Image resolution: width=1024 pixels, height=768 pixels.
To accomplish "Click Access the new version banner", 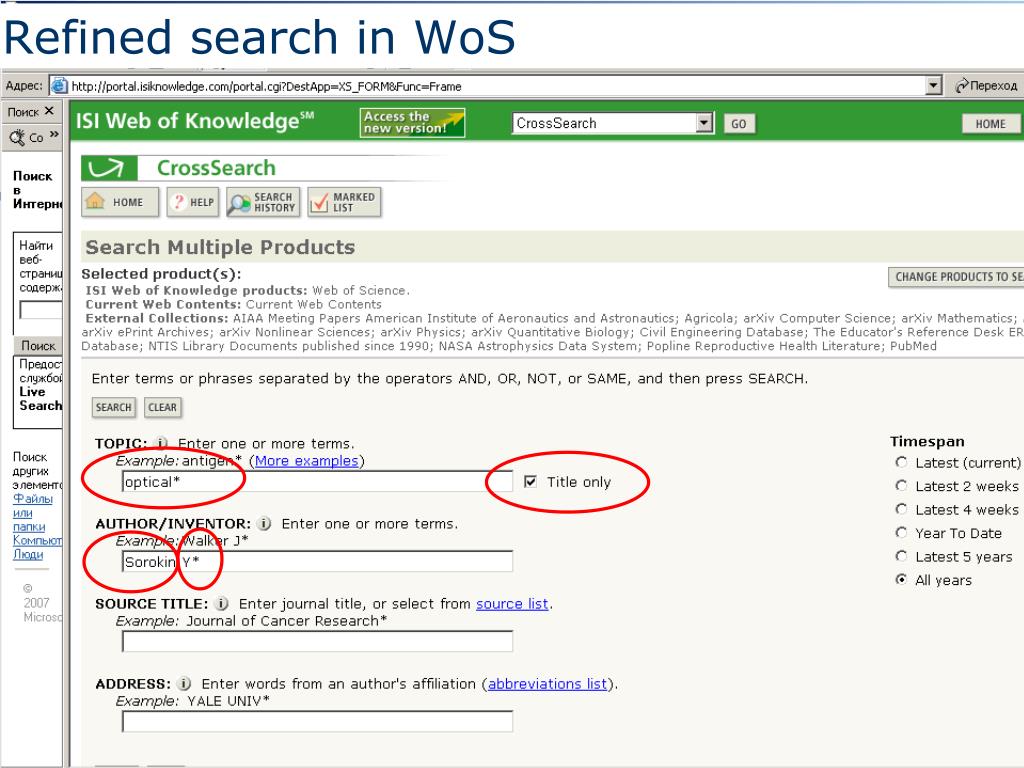I will (x=412, y=122).
